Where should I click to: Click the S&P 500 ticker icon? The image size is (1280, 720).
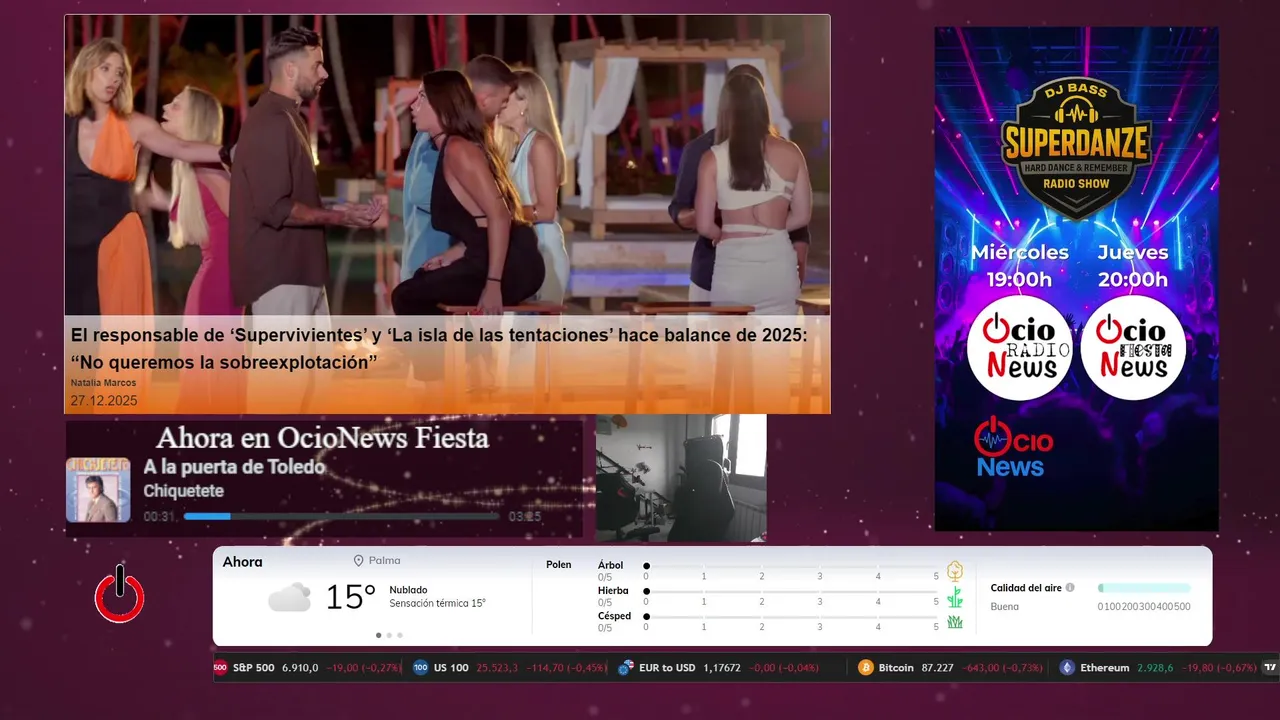[x=220, y=667]
